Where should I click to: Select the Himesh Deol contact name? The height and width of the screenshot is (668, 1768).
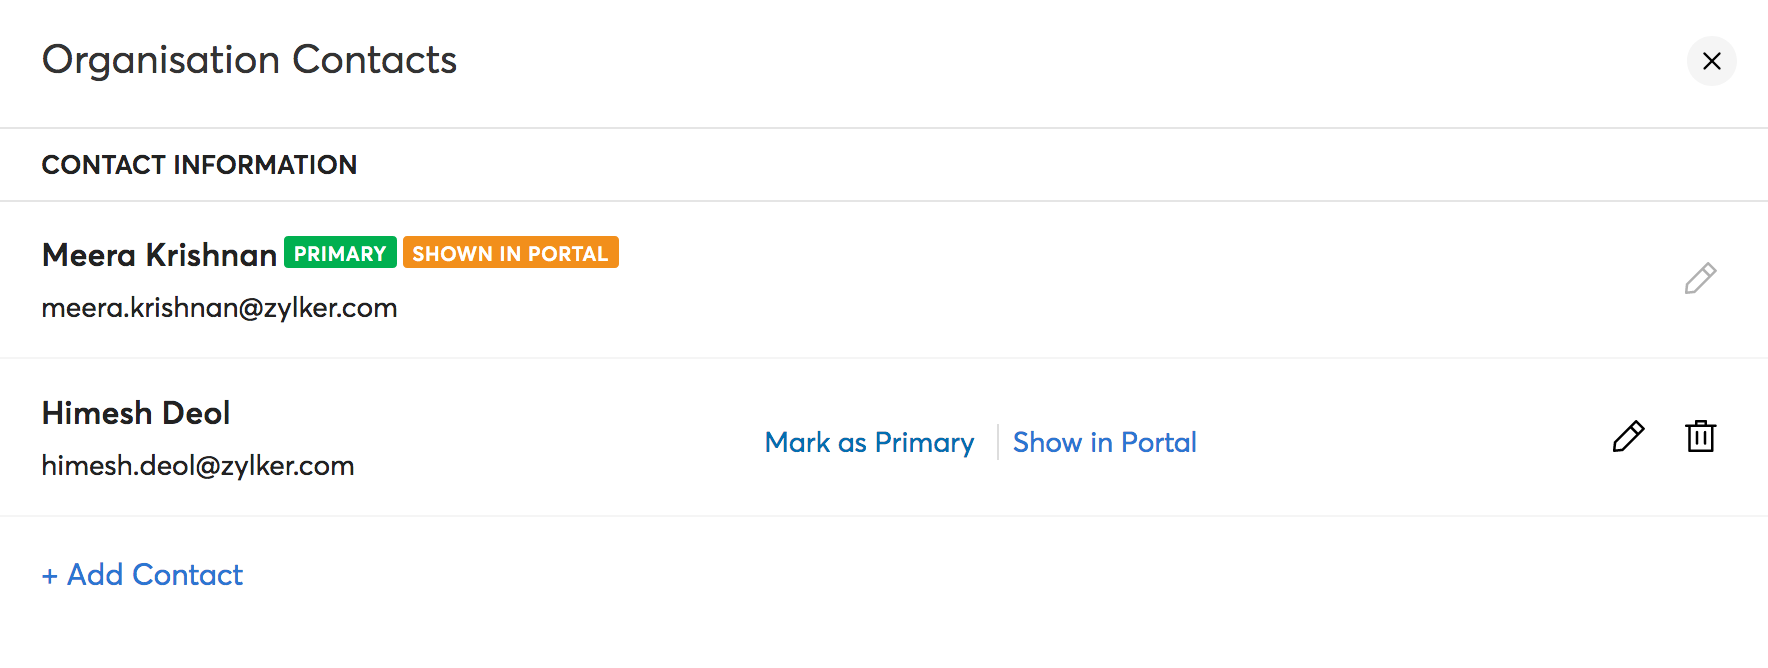click(x=136, y=413)
